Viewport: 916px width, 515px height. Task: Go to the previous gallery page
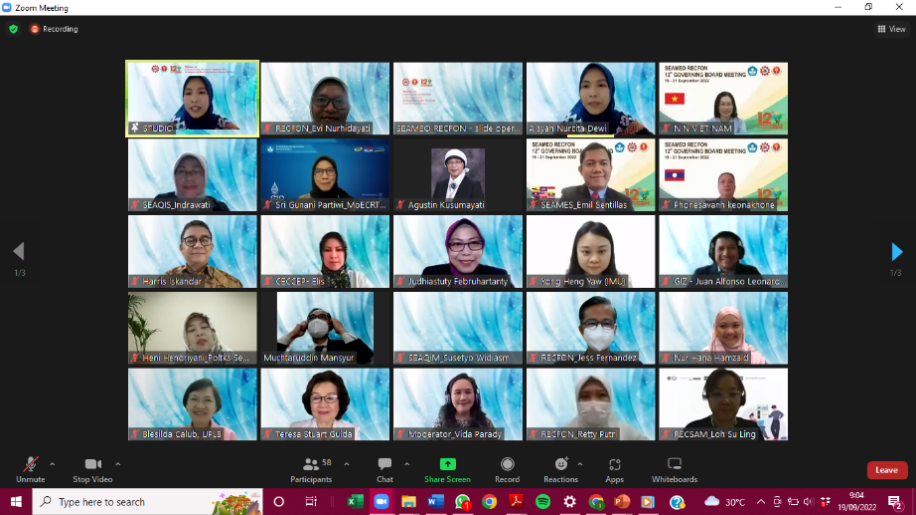tap(18, 252)
